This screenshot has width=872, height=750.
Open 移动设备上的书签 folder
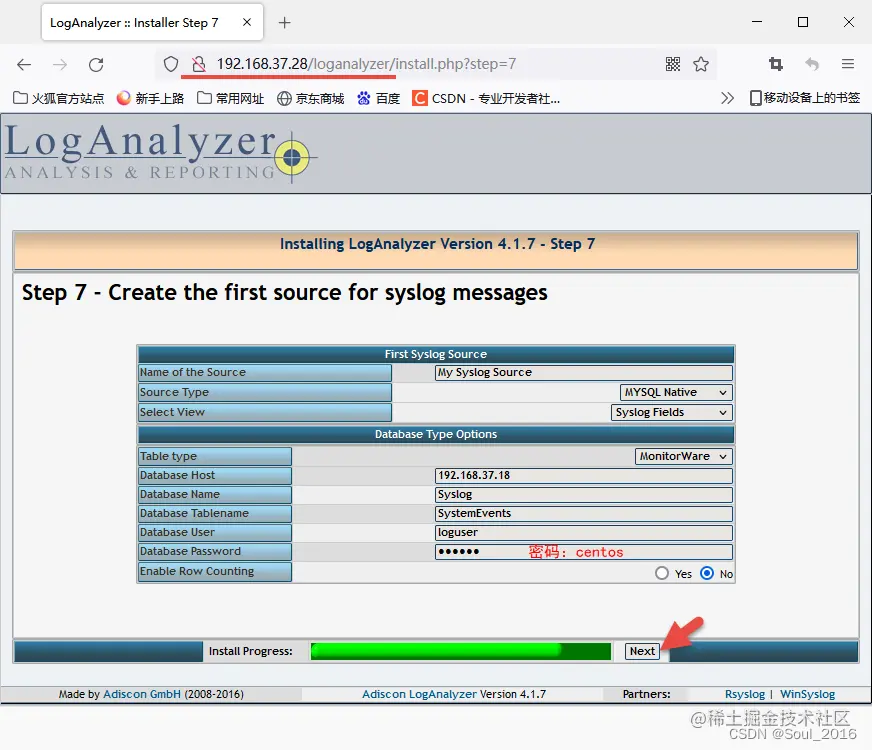pos(805,98)
